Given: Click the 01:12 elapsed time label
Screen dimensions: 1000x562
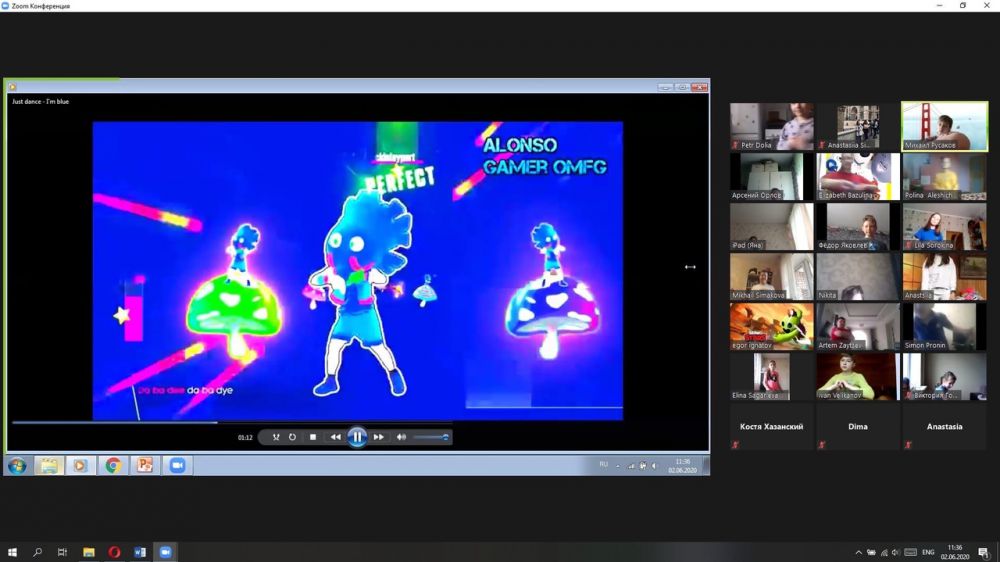Looking at the screenshot, I should (245, 438).
